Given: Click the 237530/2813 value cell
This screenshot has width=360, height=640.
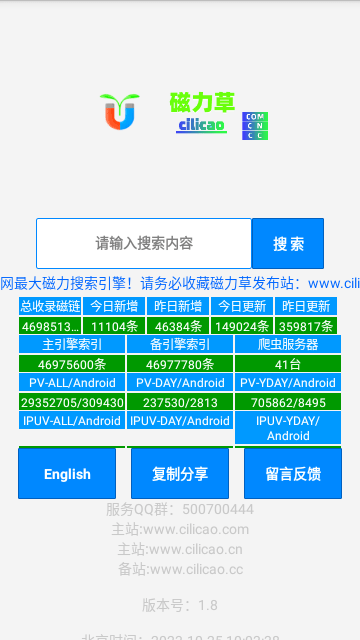Looking at the screenshot, I should tap(180, 402).
